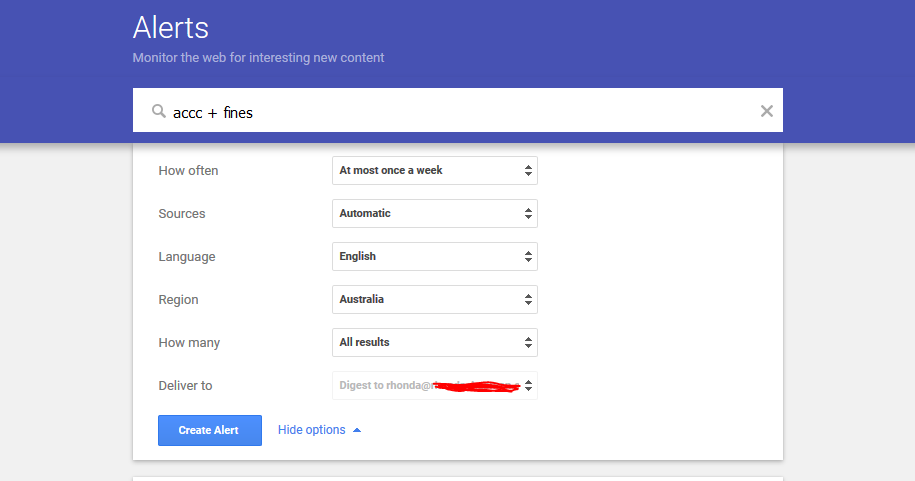This screenshot has width=915, height=481.
Task: Click the How many label
Action: tap(189, 343)
